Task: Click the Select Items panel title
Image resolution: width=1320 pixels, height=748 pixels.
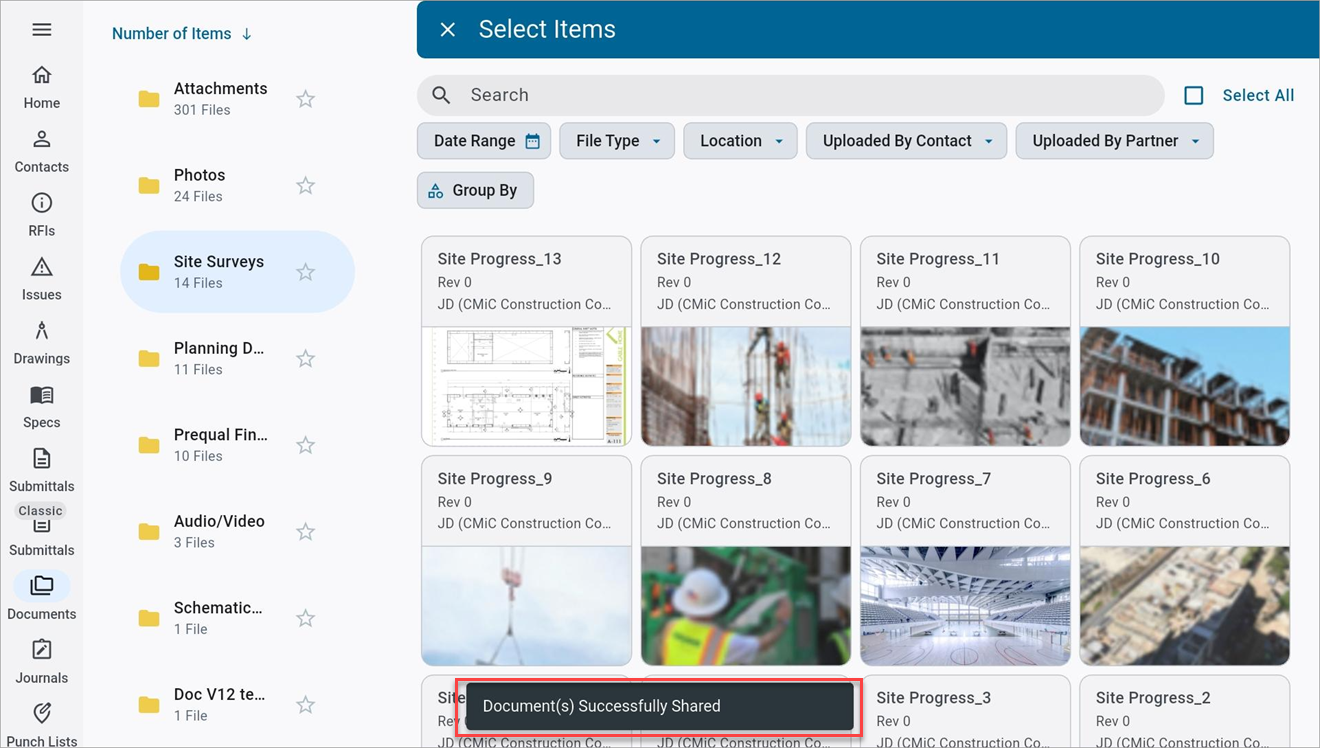Action: pyautogui.click(x=547, y=30)
